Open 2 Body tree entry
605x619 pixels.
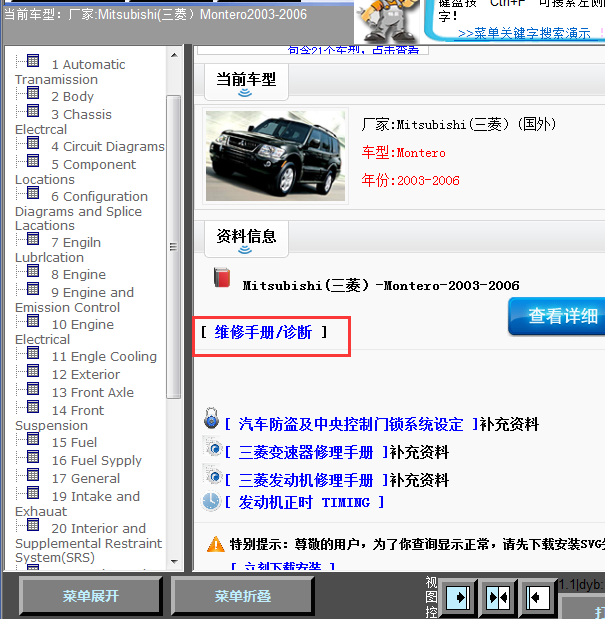73,96
